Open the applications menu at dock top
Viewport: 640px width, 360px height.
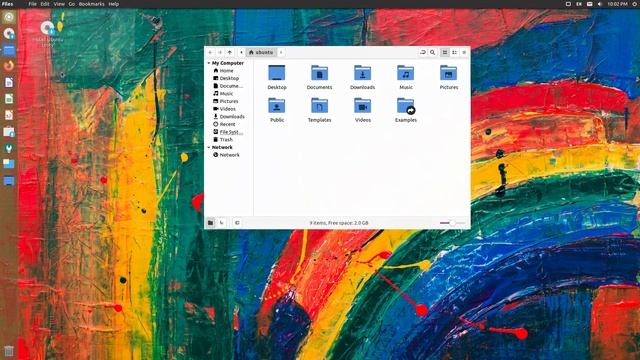tap(9, 17)
